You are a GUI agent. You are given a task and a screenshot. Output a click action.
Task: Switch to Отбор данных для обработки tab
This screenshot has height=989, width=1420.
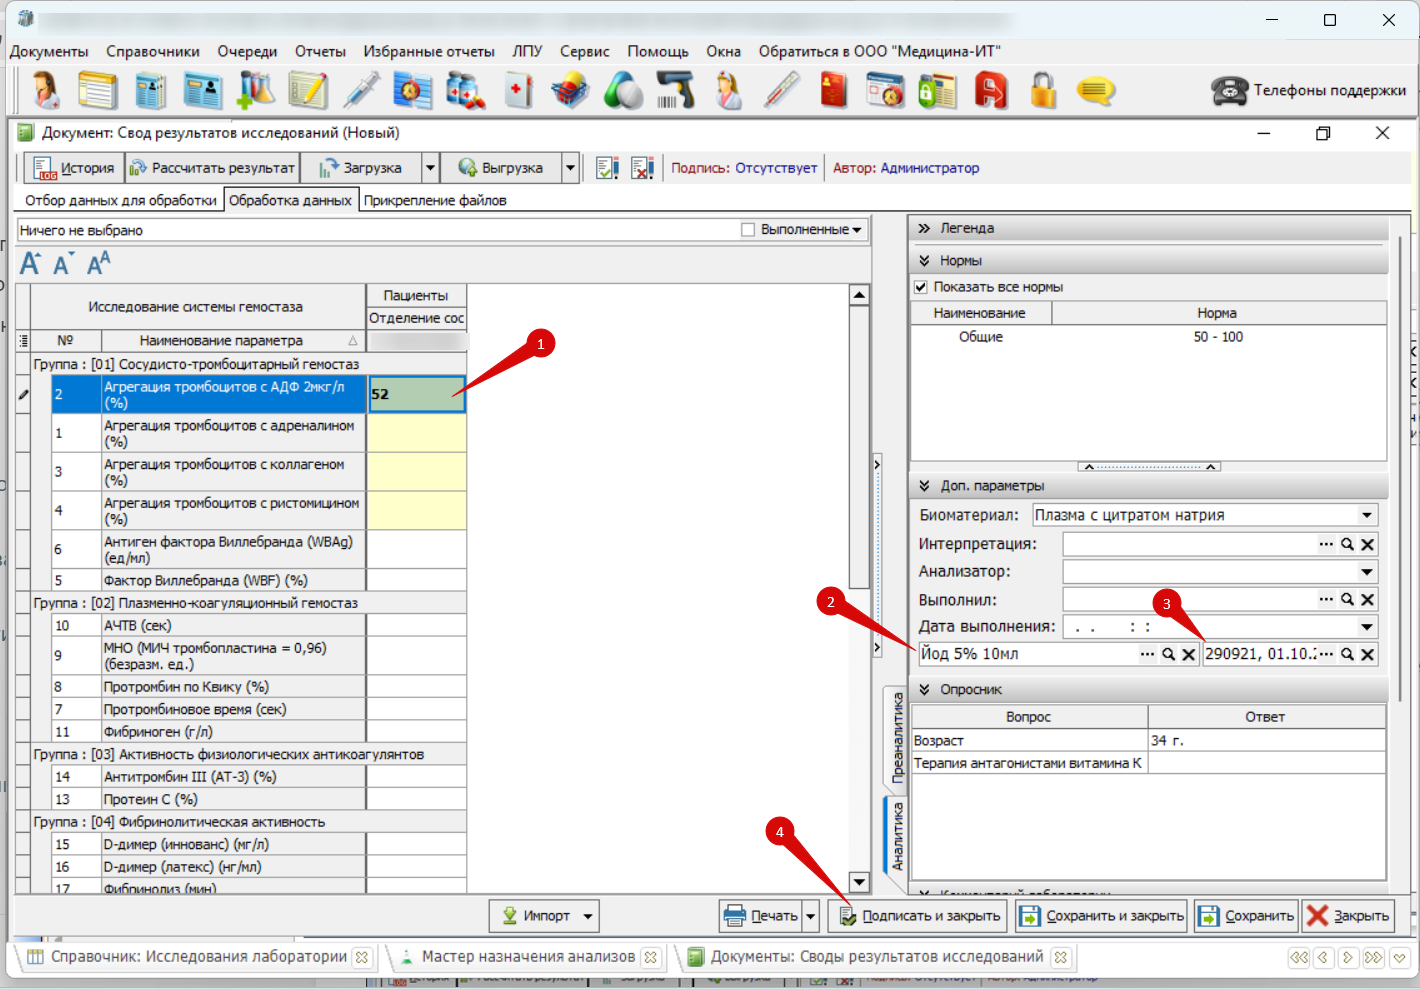pyautogui.click(x=120, y=200)
